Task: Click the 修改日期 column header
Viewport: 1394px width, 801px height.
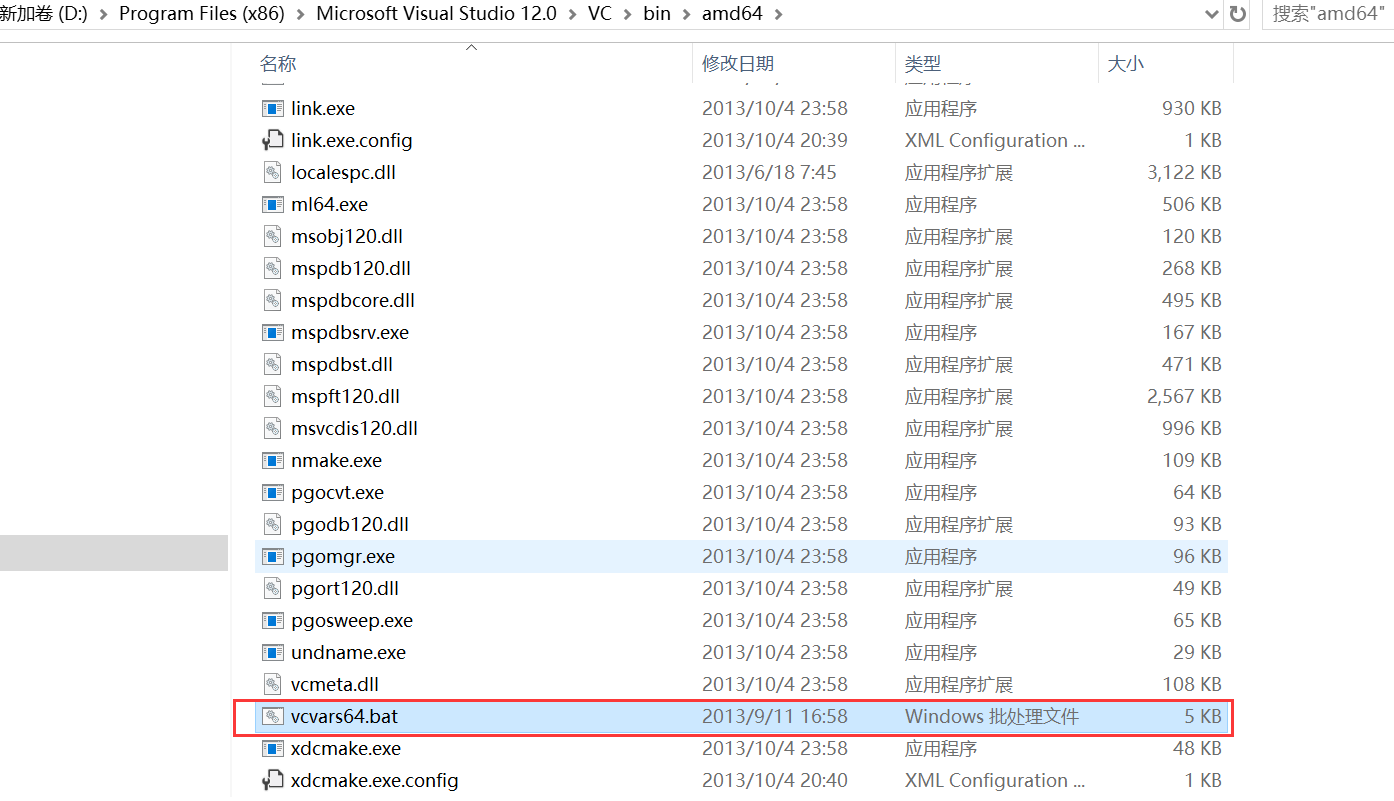Action: (x=738, y=63)
